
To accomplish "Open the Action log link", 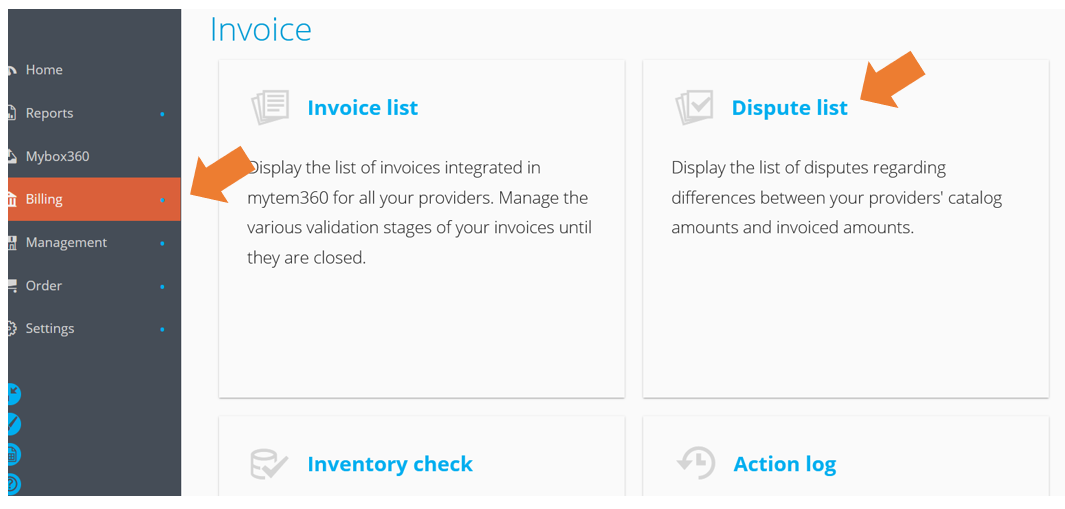I will pos(784,464).
